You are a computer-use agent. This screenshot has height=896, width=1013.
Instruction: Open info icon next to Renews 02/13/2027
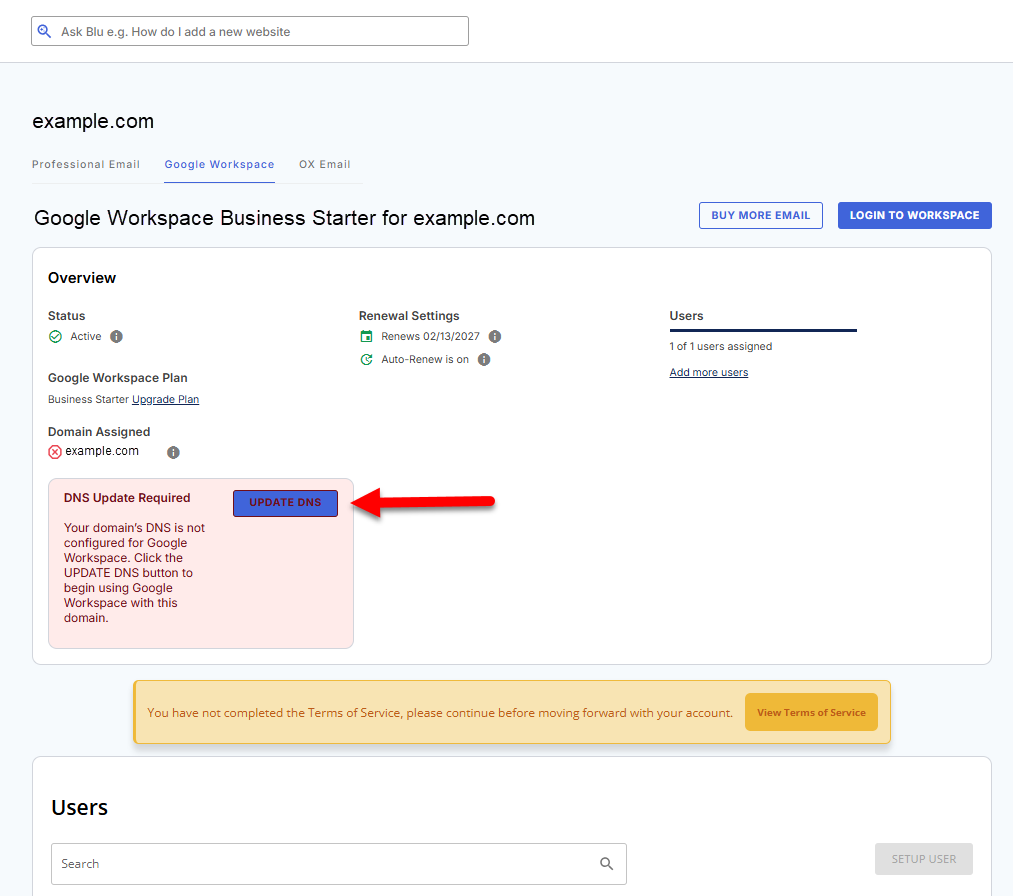pyautogui.click(x=495, y=337)
